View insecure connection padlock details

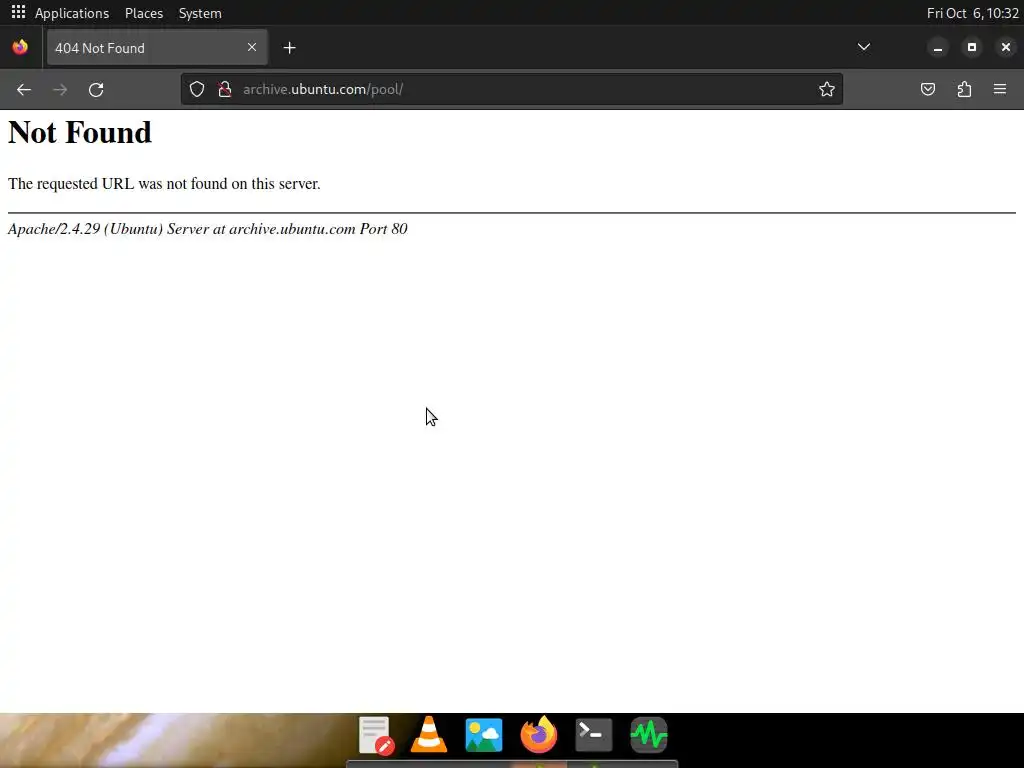(225, 89)
